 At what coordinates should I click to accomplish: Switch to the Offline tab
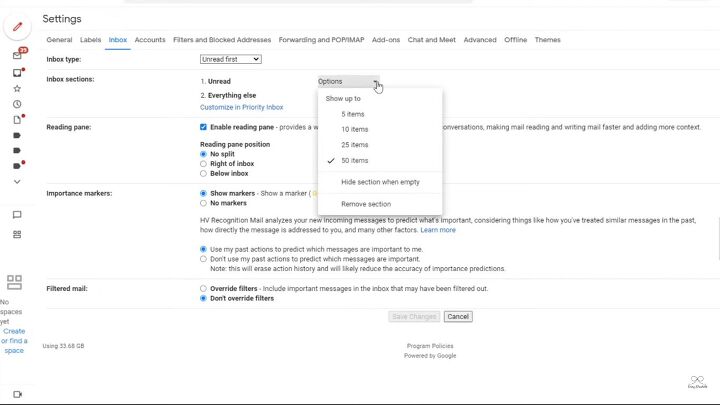pos(515,40)
